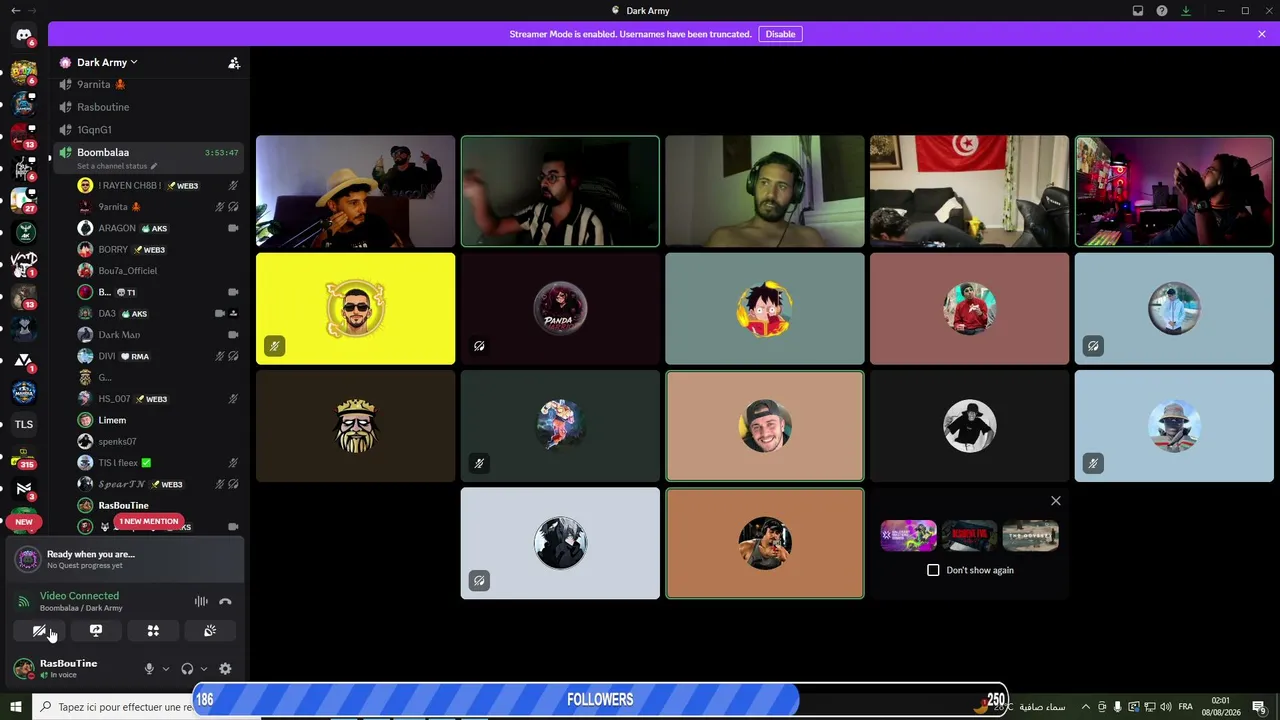Click the Disable streamer mode button
This screenshot has width=1280, height=720.
click(x=780, y=34)
